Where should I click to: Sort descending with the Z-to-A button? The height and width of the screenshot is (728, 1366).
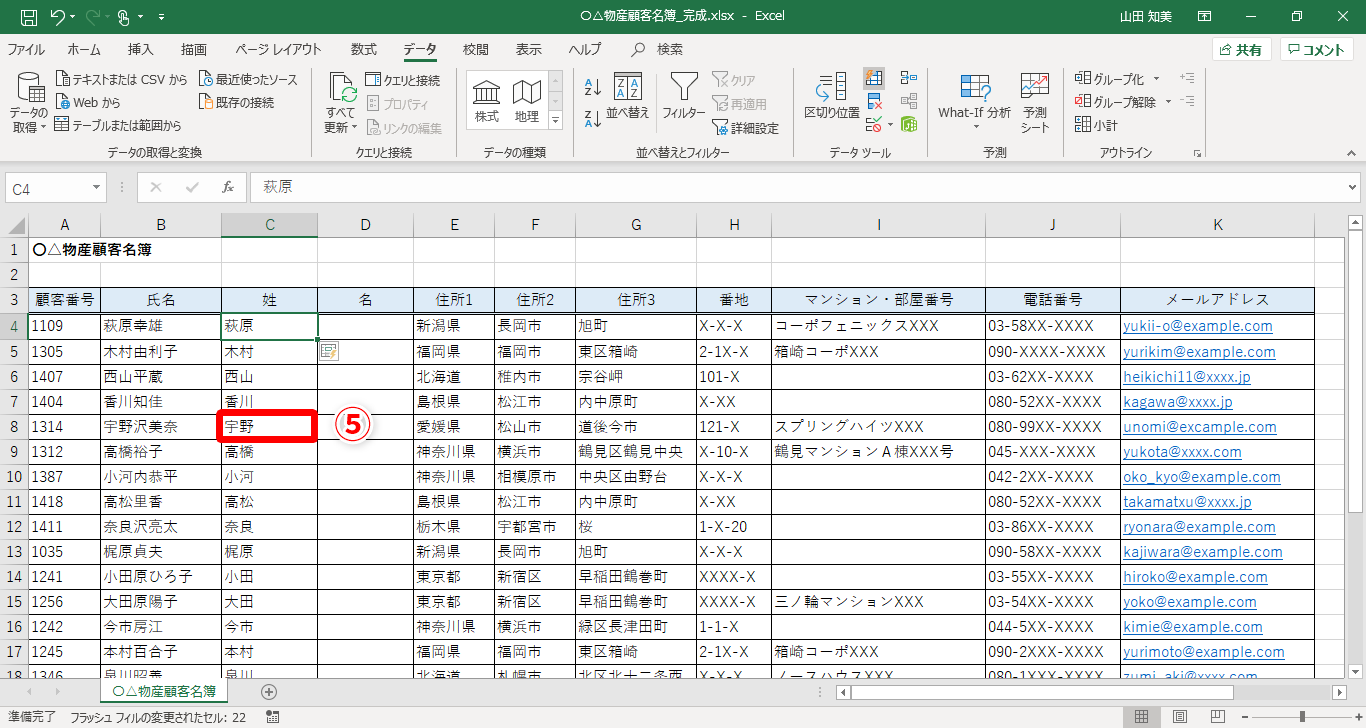coord(592,117)
